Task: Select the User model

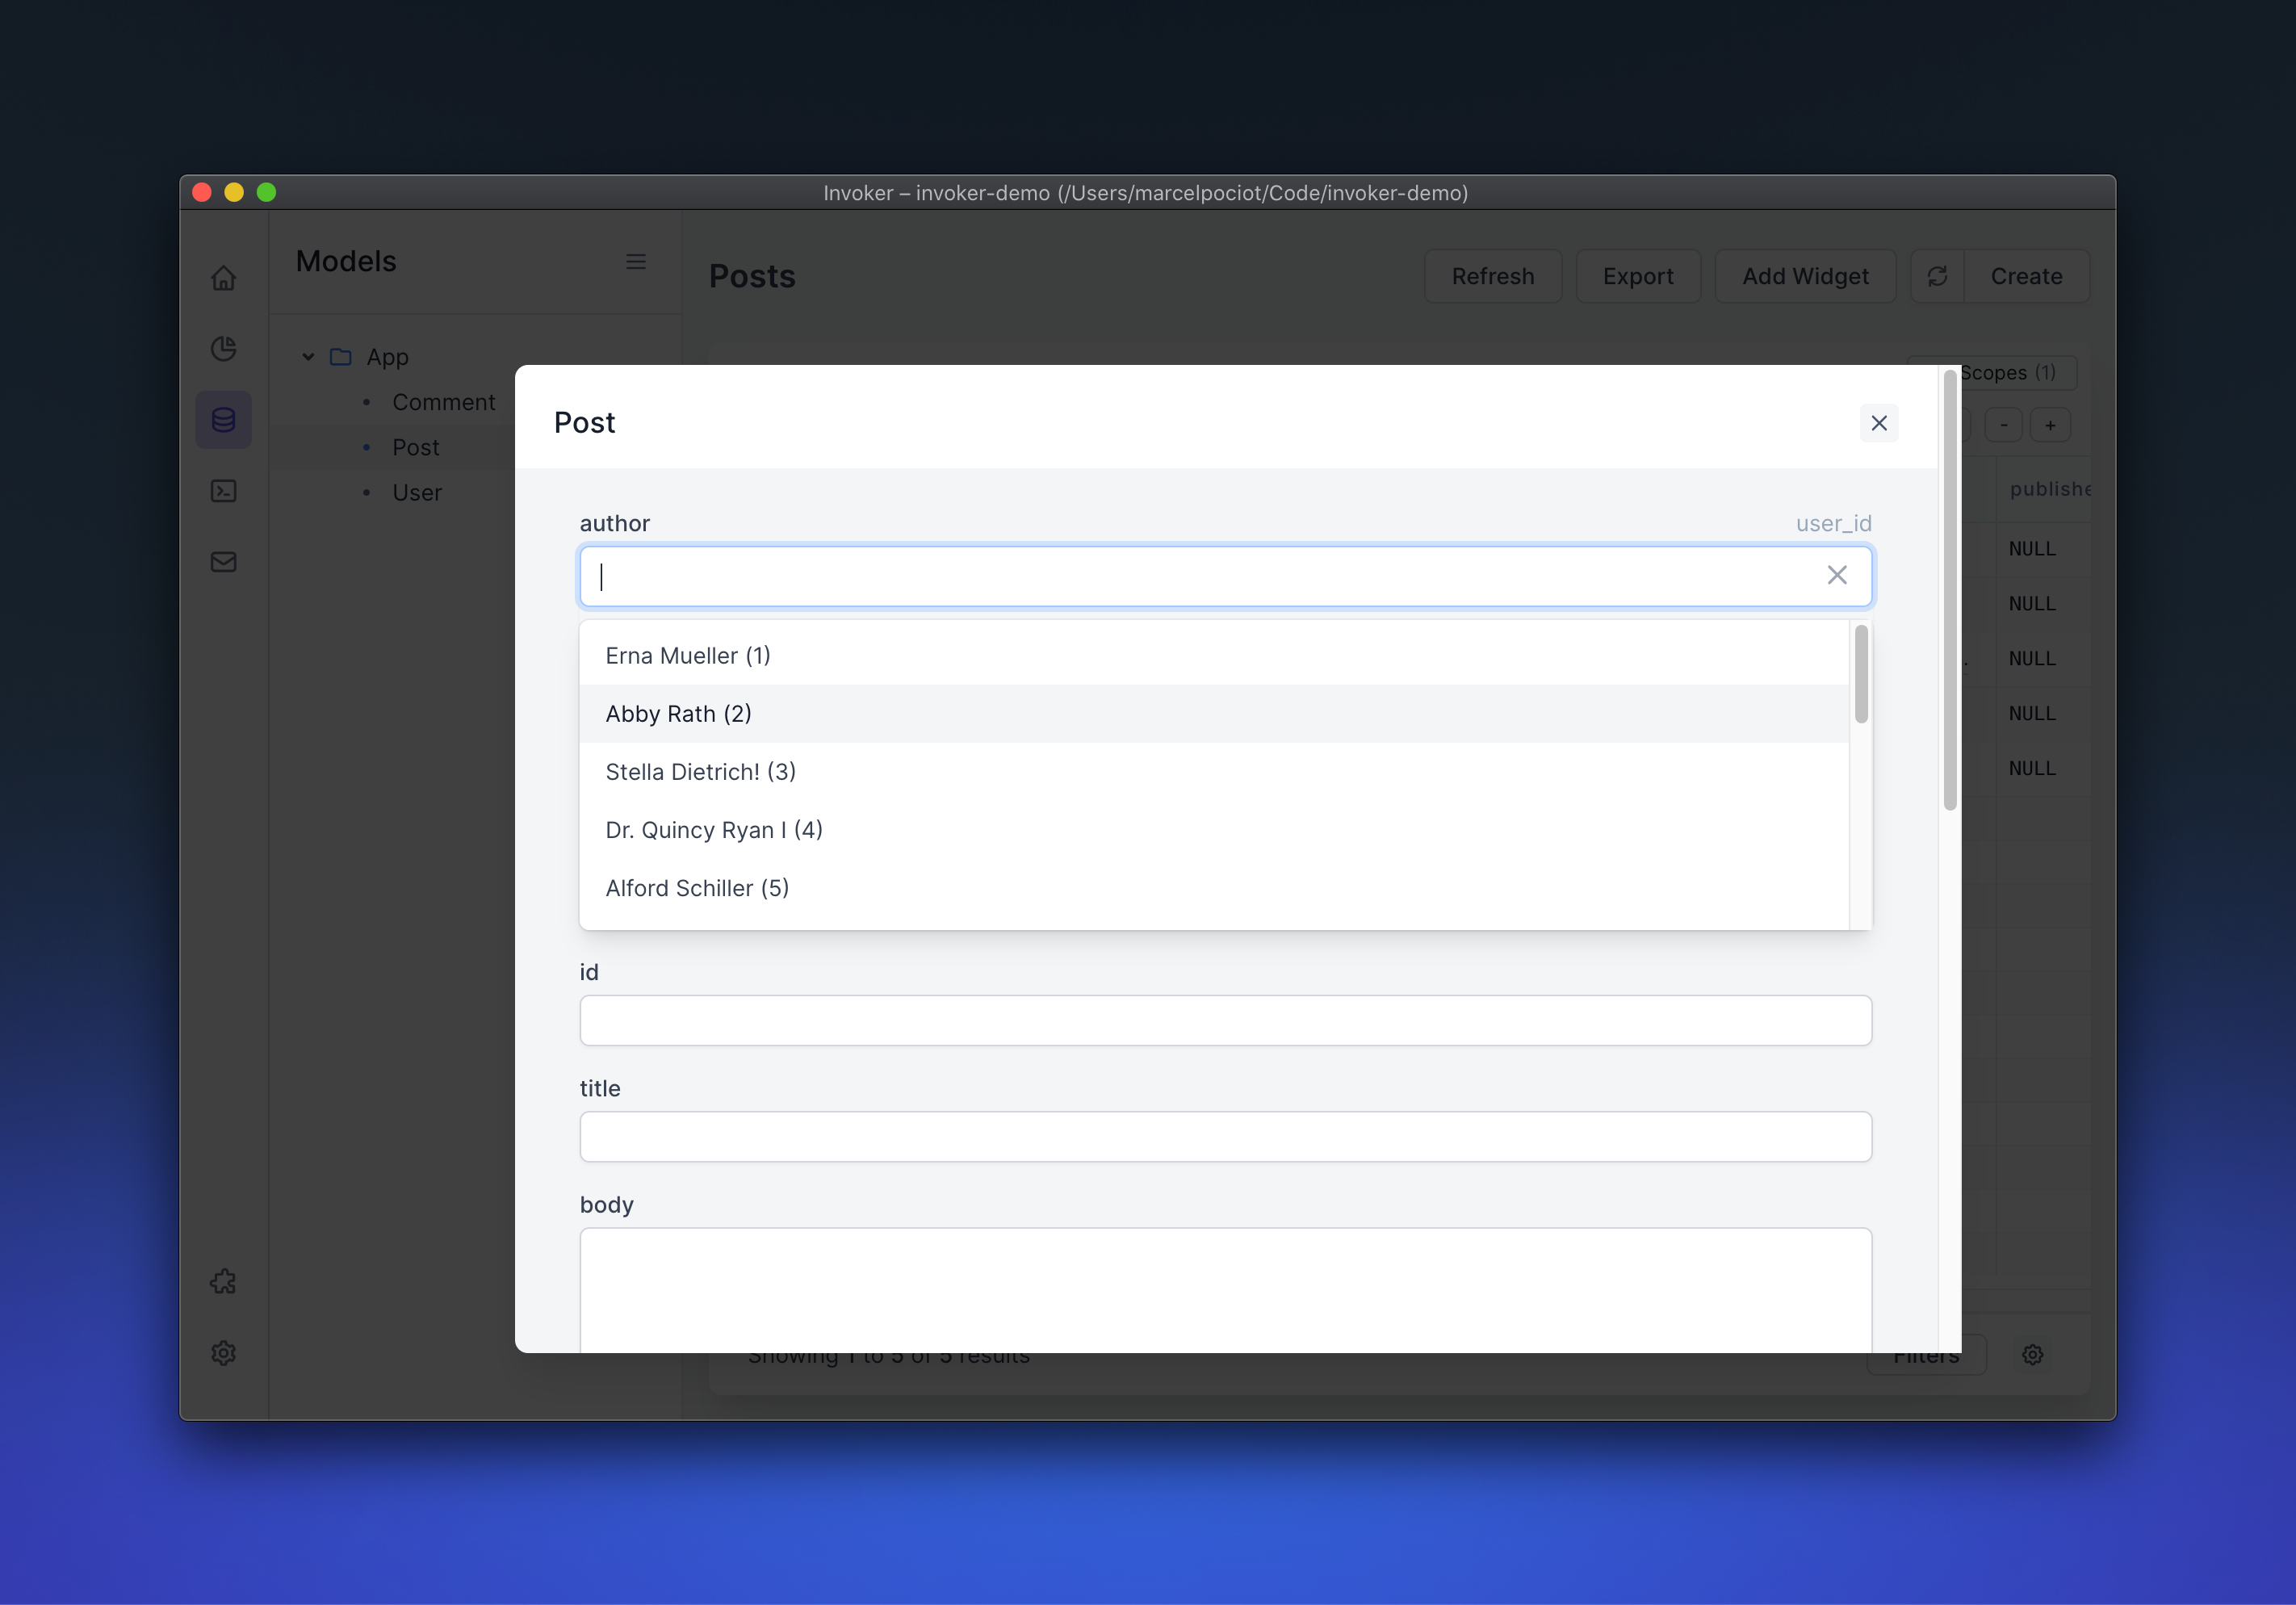Action: click(x=416, y=492)
